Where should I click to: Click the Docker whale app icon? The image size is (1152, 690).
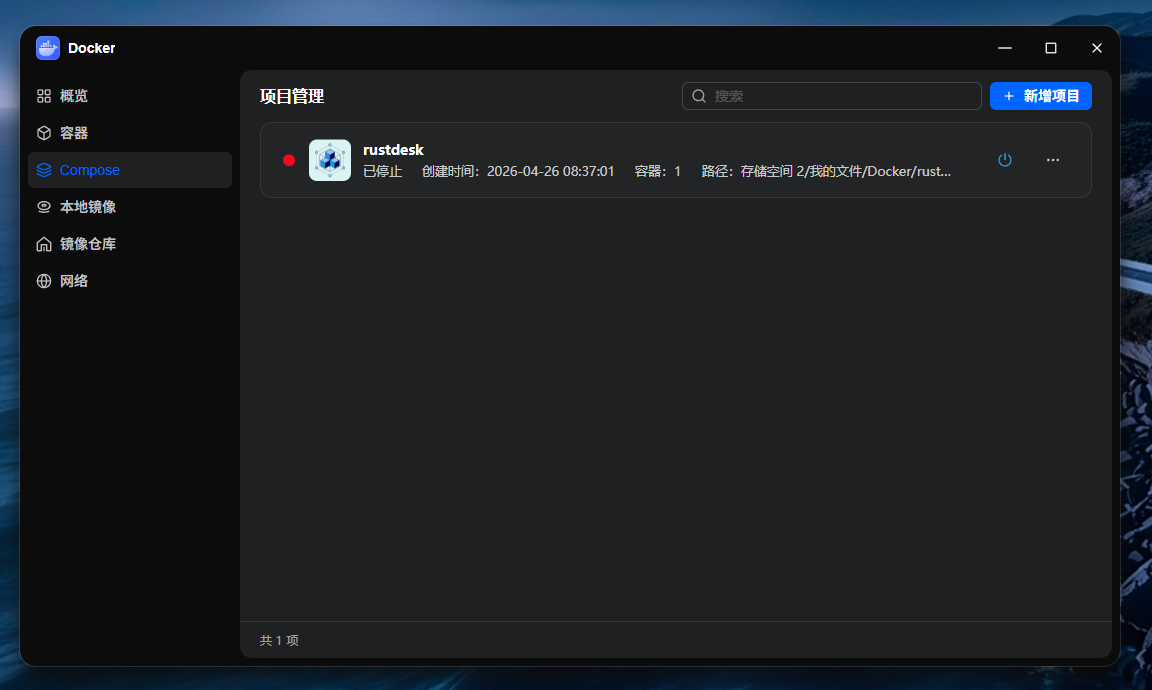tap(48, 48)
